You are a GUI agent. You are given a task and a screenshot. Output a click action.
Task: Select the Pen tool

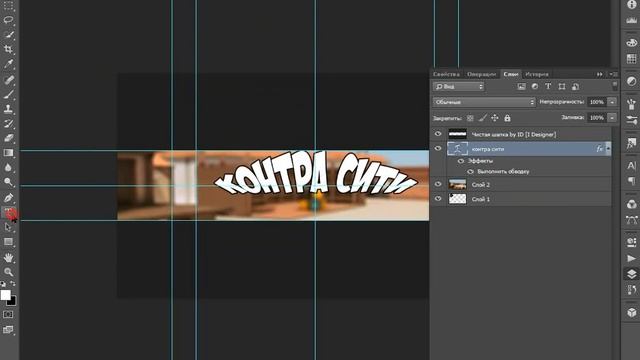8,198
